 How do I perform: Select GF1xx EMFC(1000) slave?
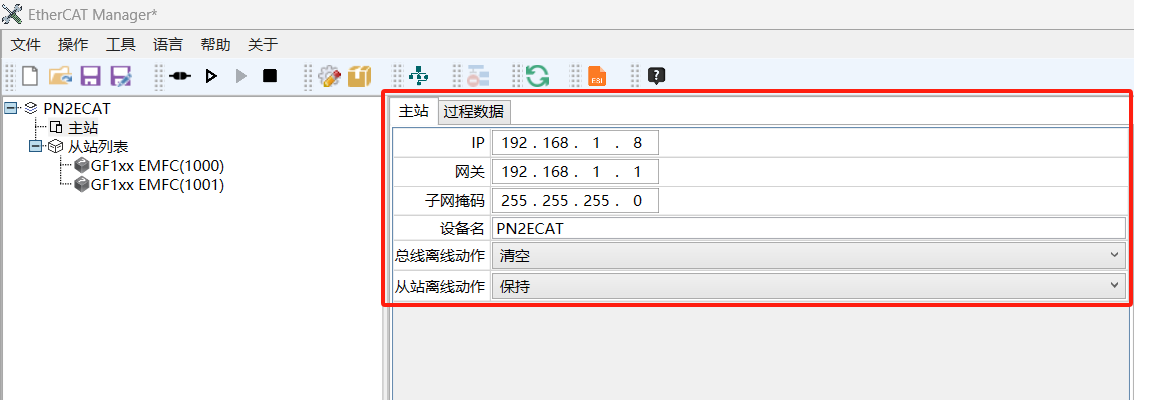(157, 165)
